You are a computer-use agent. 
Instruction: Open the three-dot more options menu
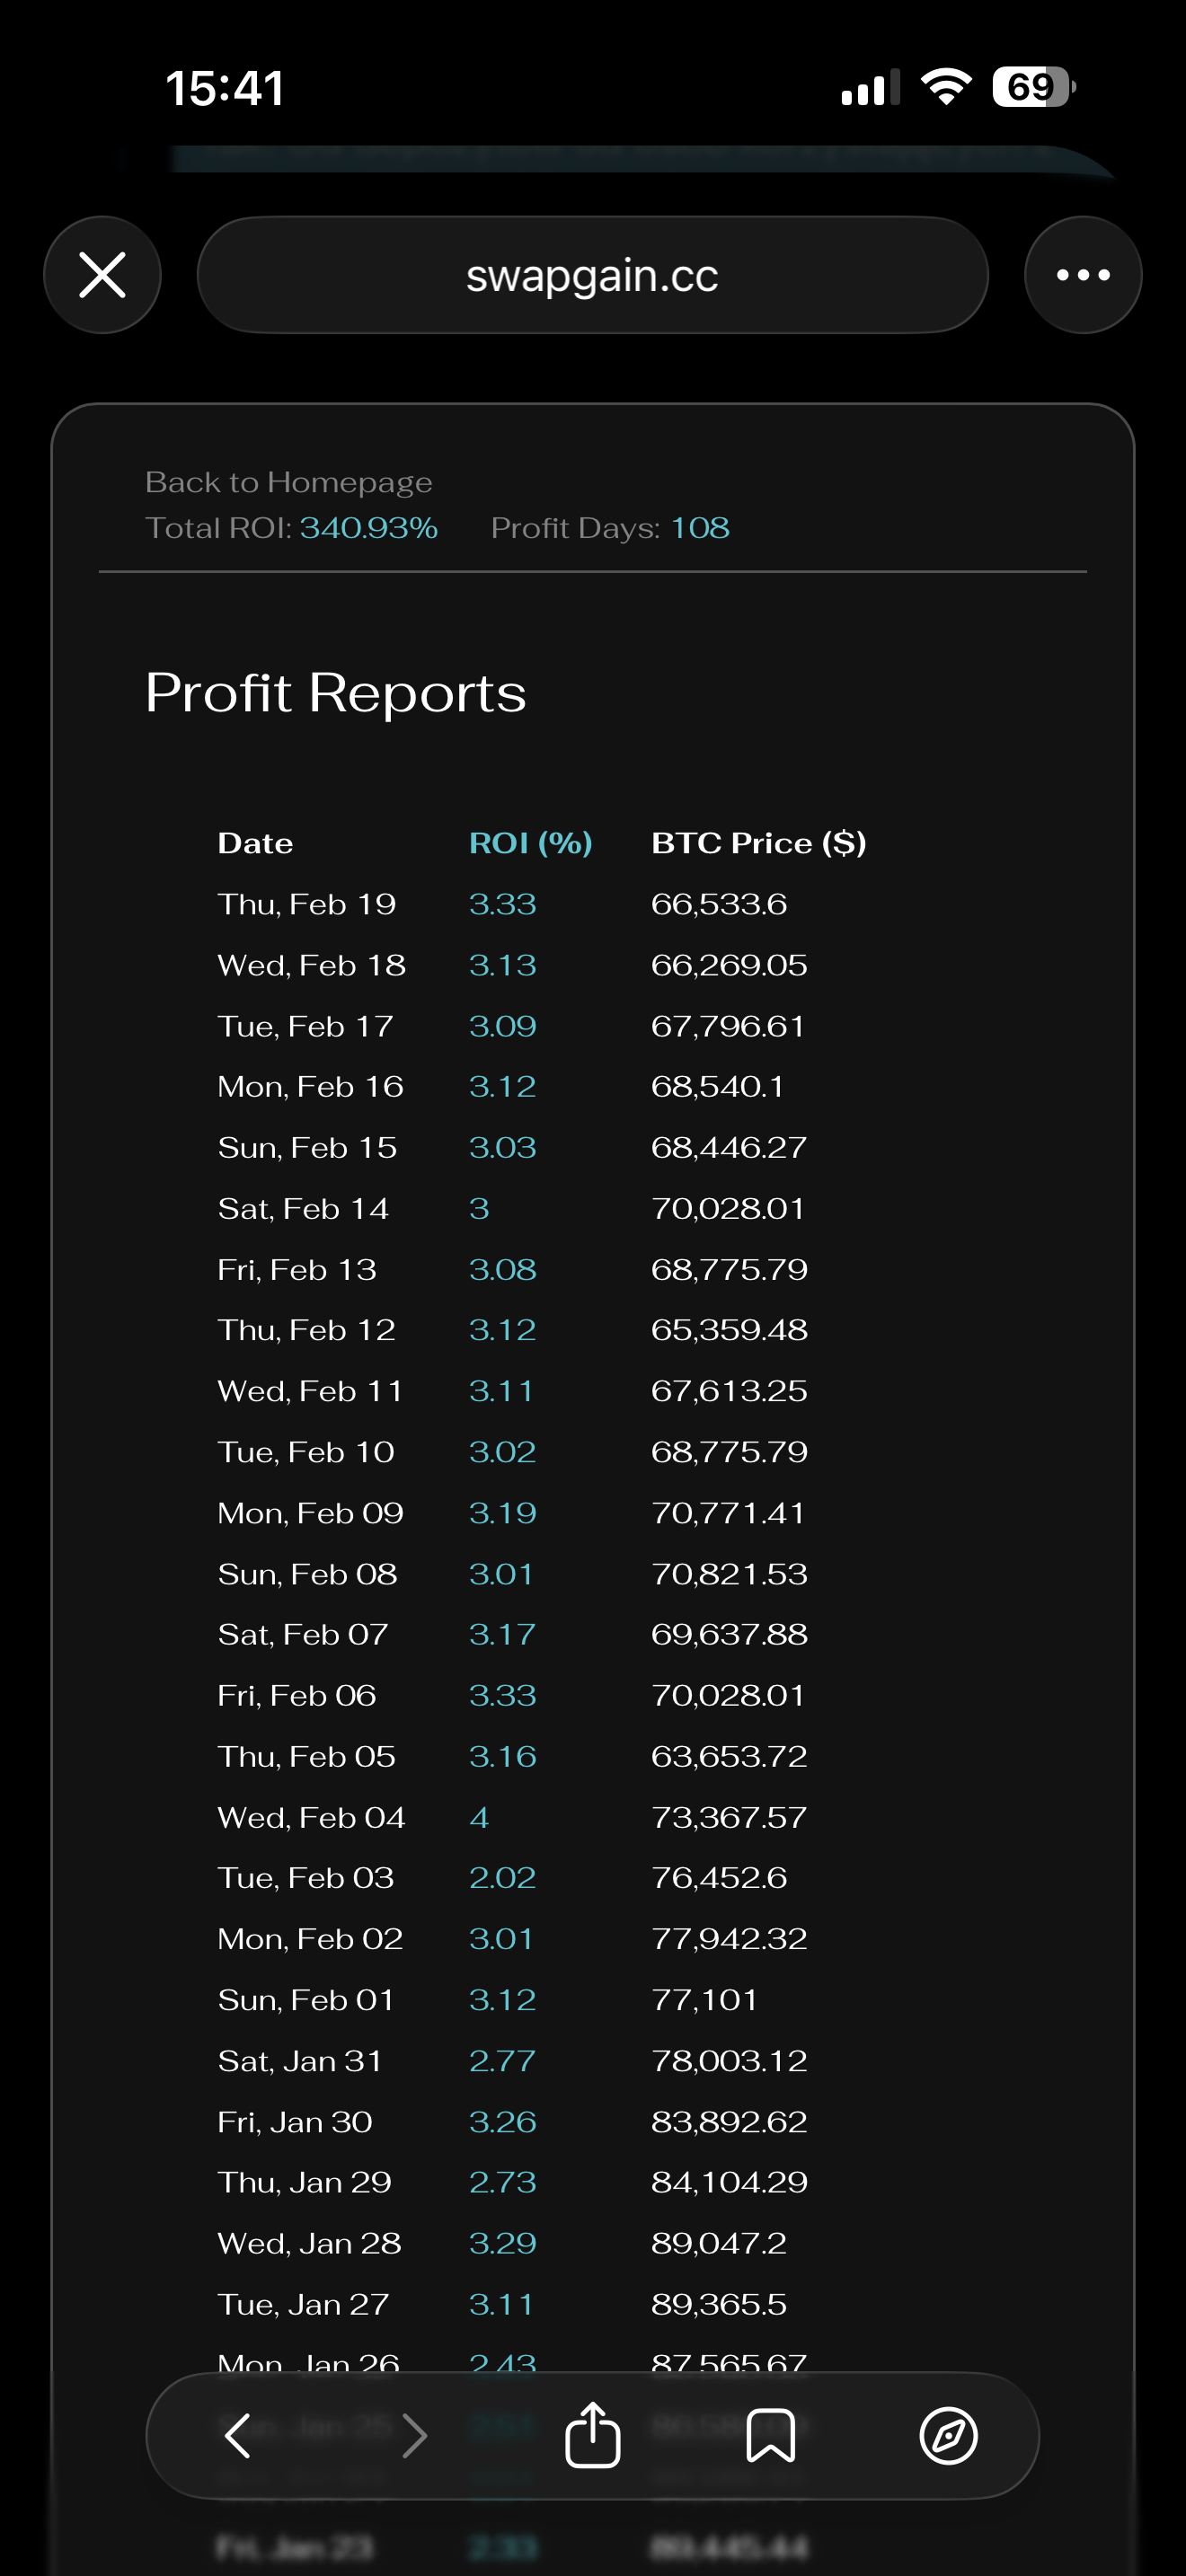tap(1082, 275)
